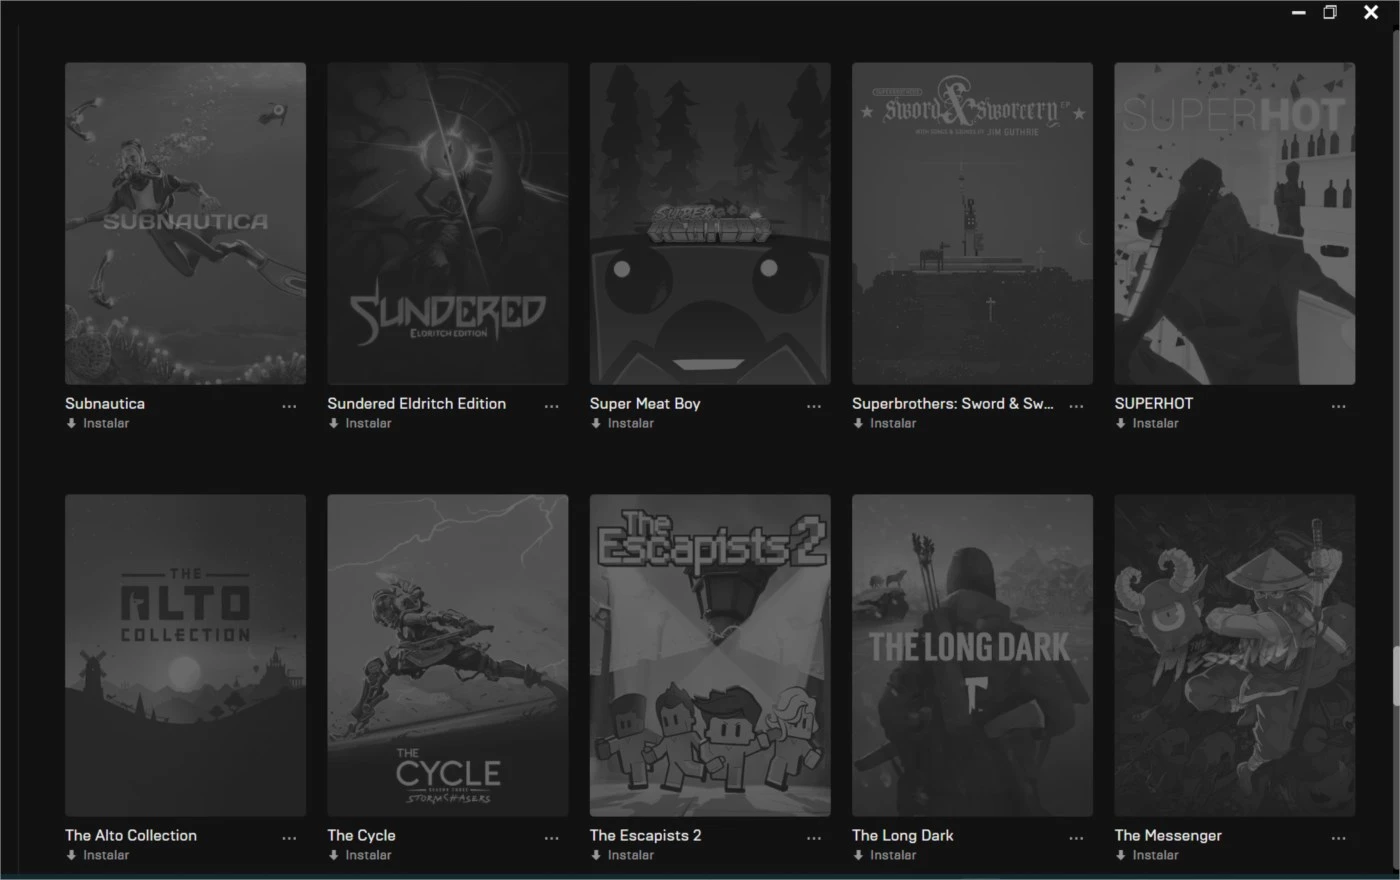The height and width of the screenshot is (880, 1400).
Task: Select the Sundered Eldritch Edition title text
Action: (x=416, y=404)
